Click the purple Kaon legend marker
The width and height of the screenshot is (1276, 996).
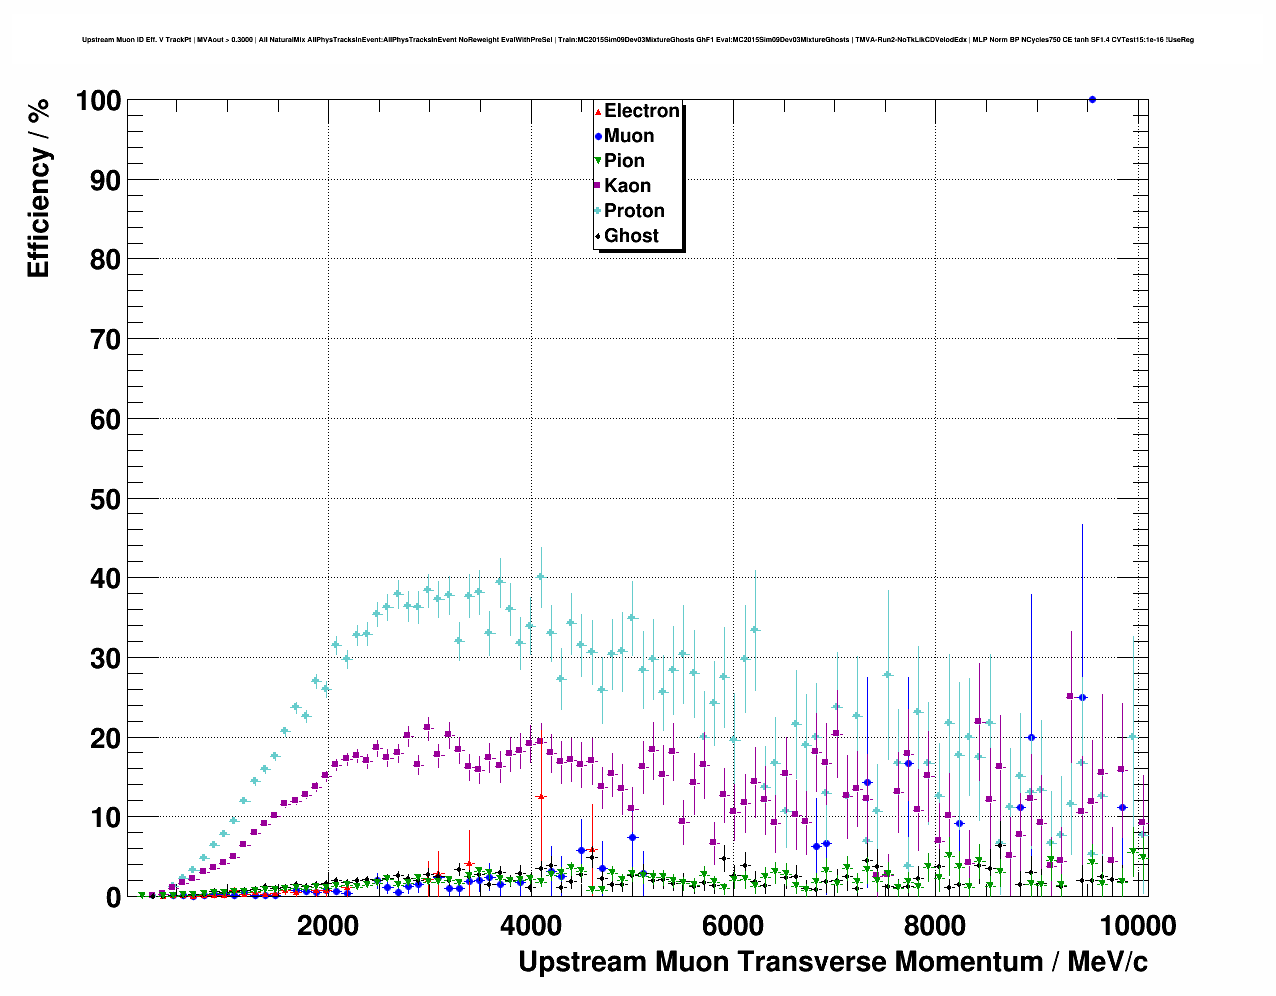point(598,186)
